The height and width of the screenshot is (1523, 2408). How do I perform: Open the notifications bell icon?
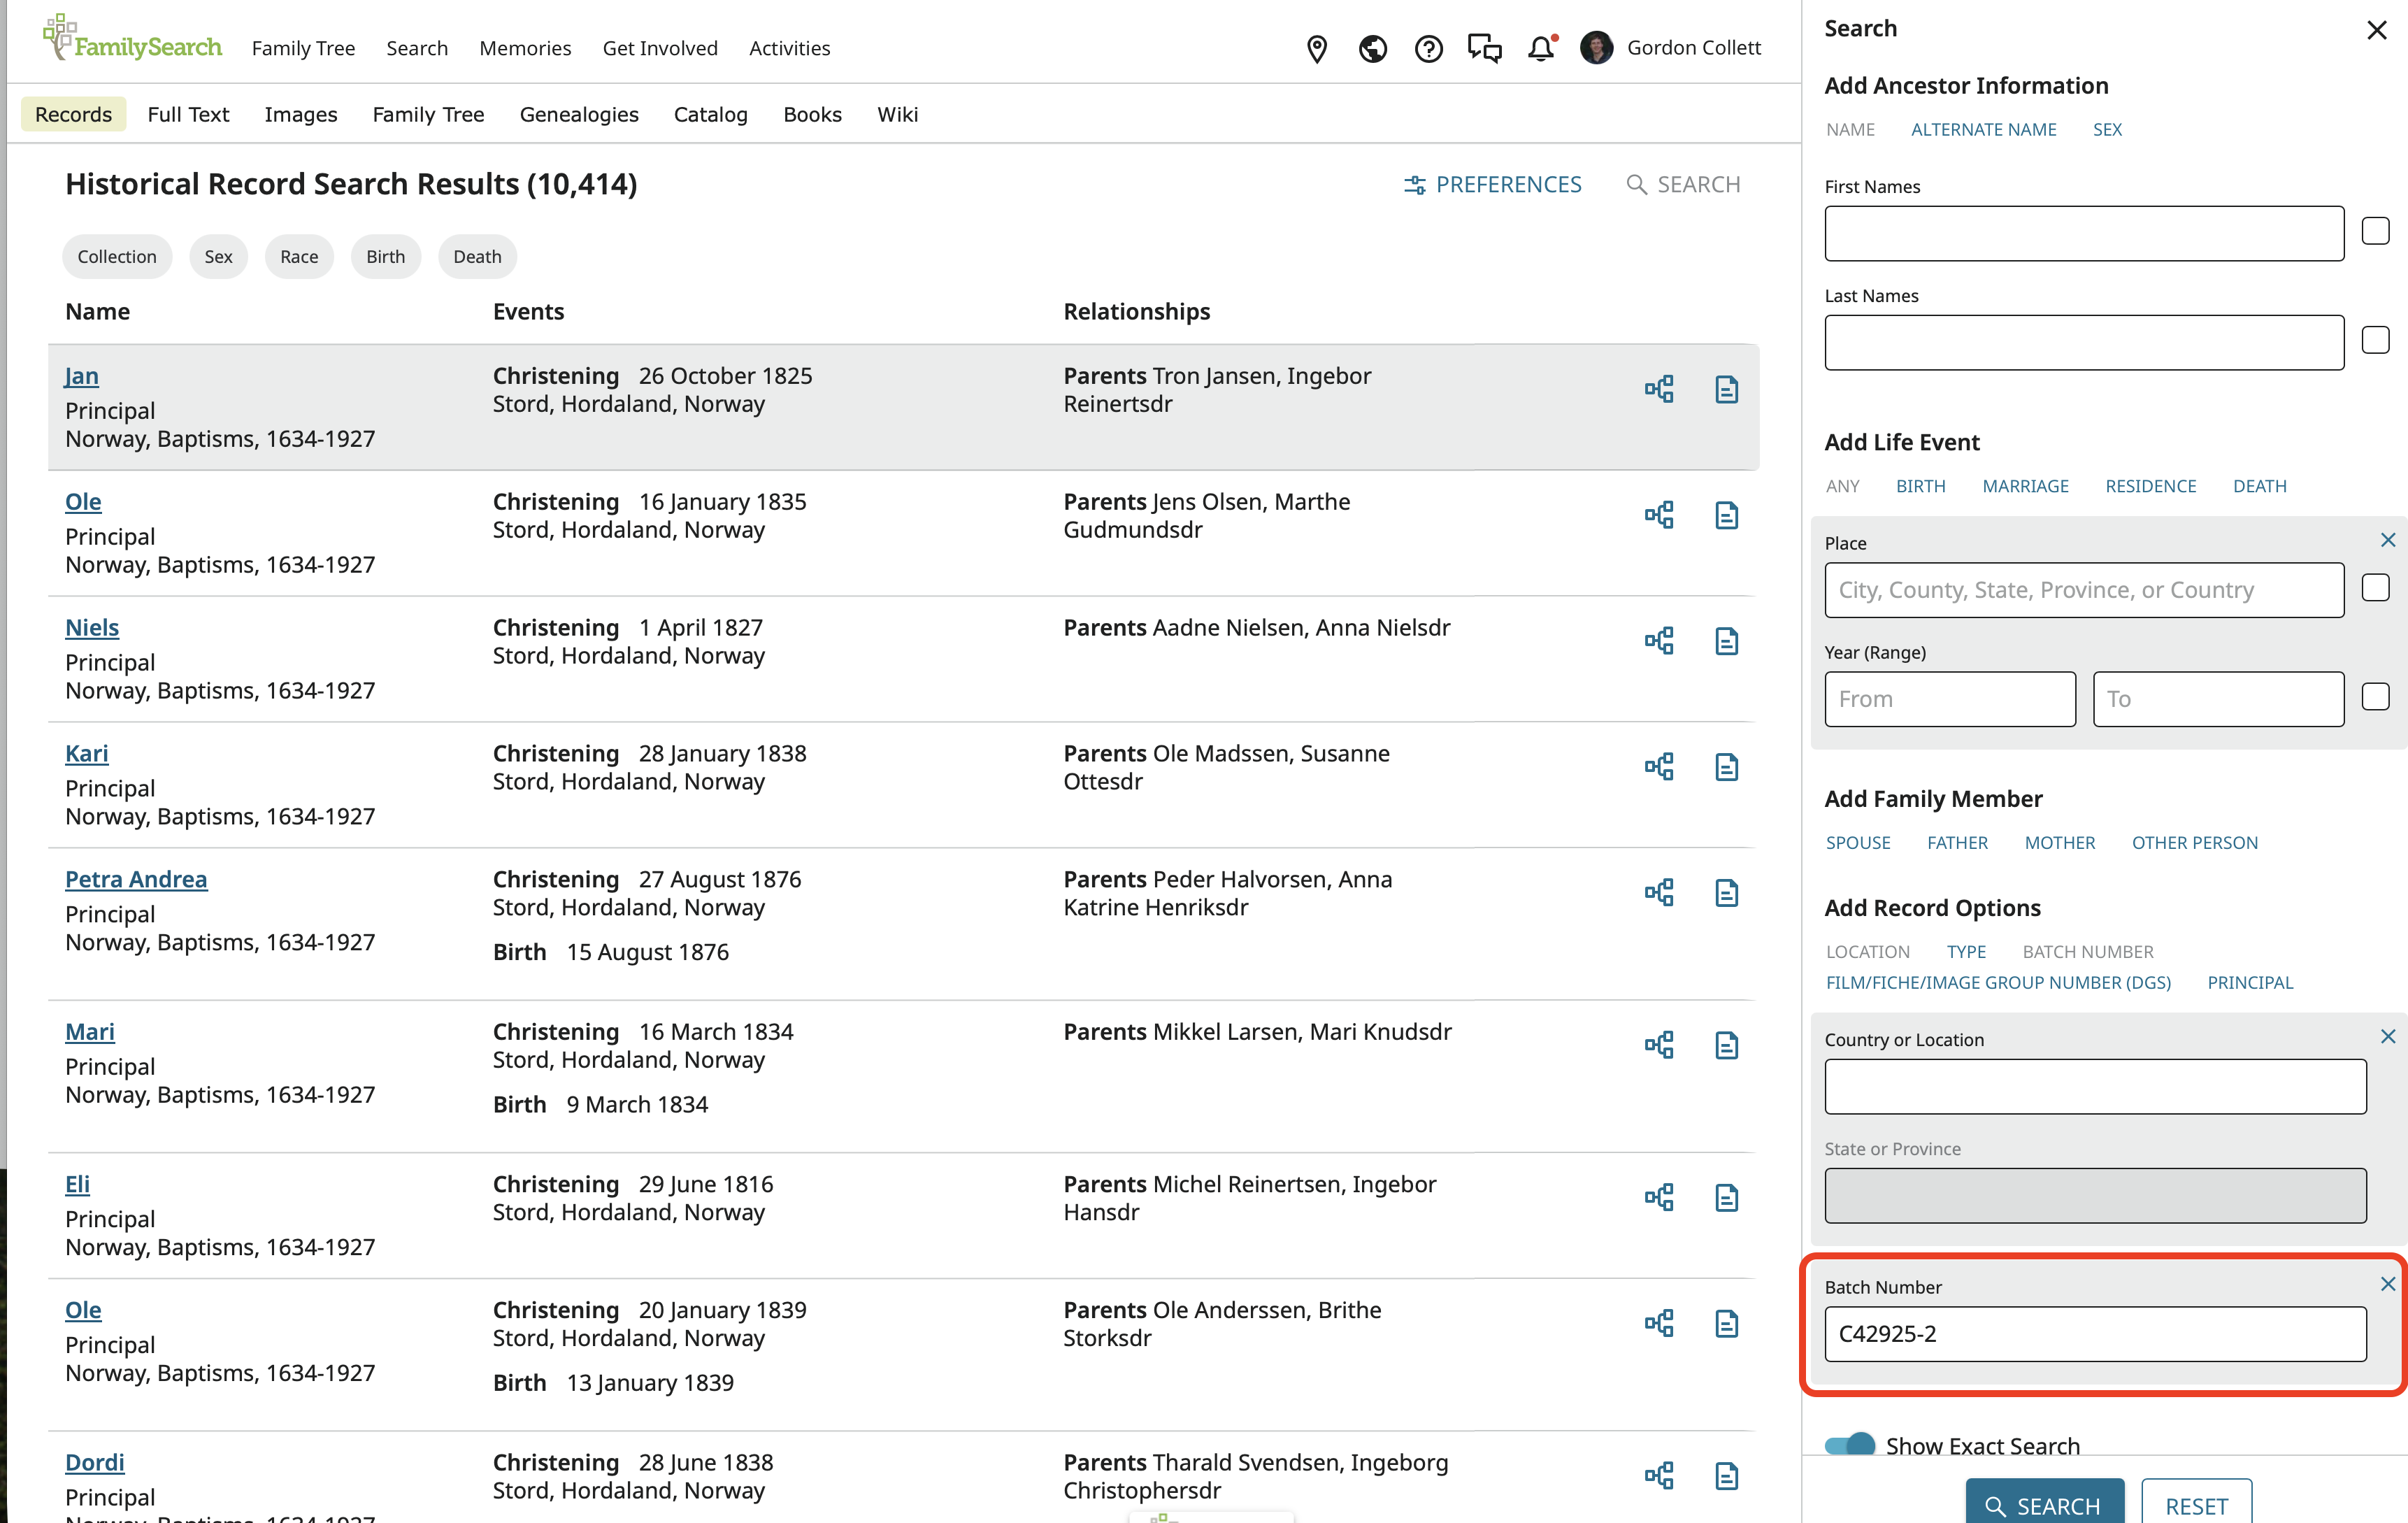(1541, 48)
